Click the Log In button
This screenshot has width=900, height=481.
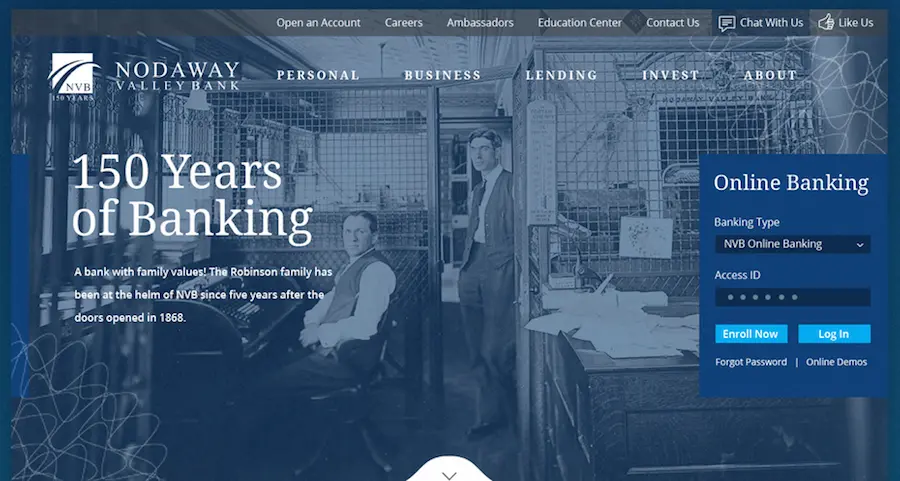point(834,334)
